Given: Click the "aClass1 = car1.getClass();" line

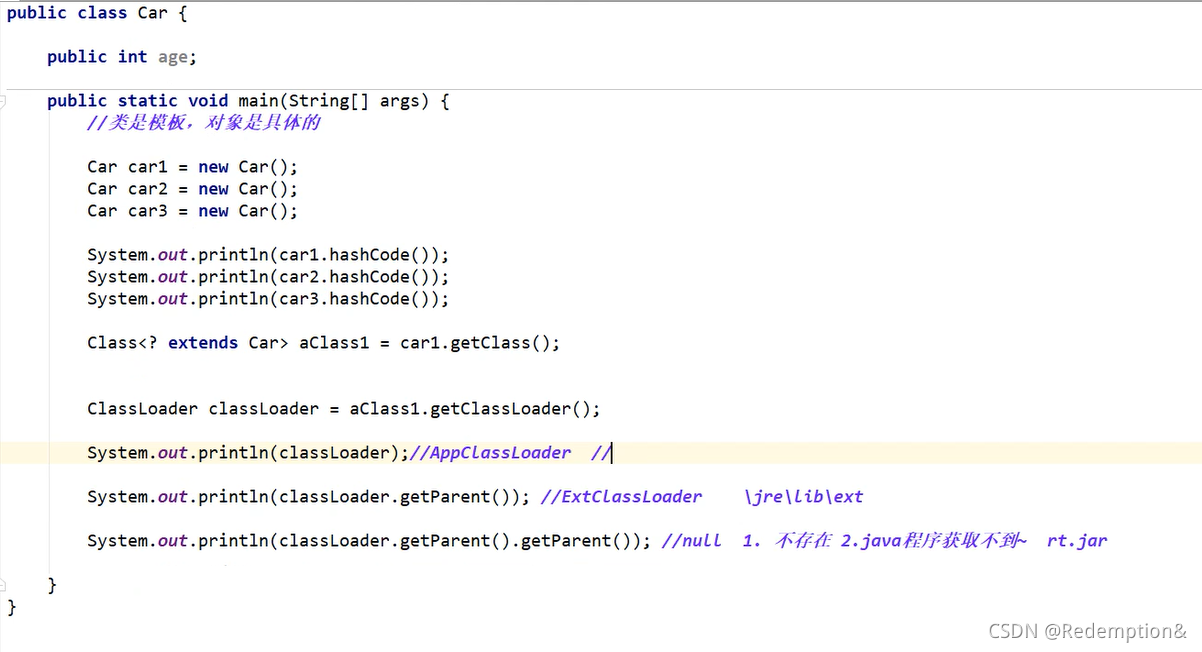Looking at the screenshot, I should (x=324, y=343).
